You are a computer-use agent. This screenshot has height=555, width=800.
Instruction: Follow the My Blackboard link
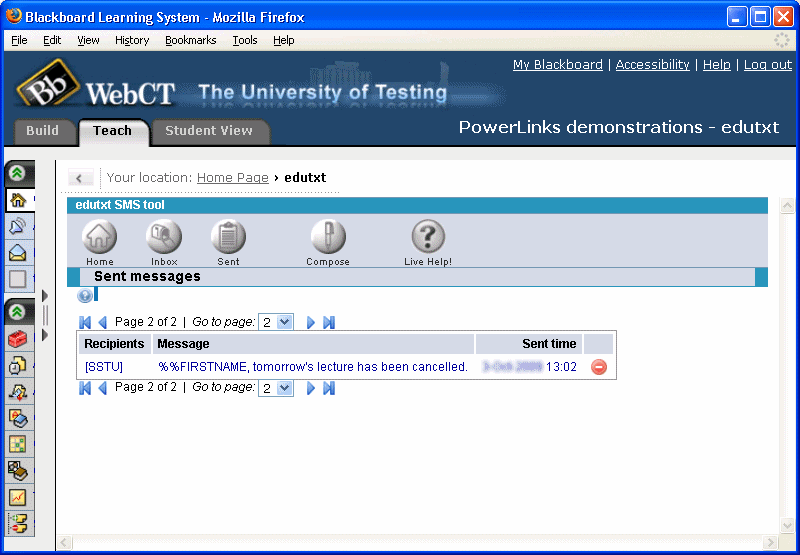click(558, 65)
